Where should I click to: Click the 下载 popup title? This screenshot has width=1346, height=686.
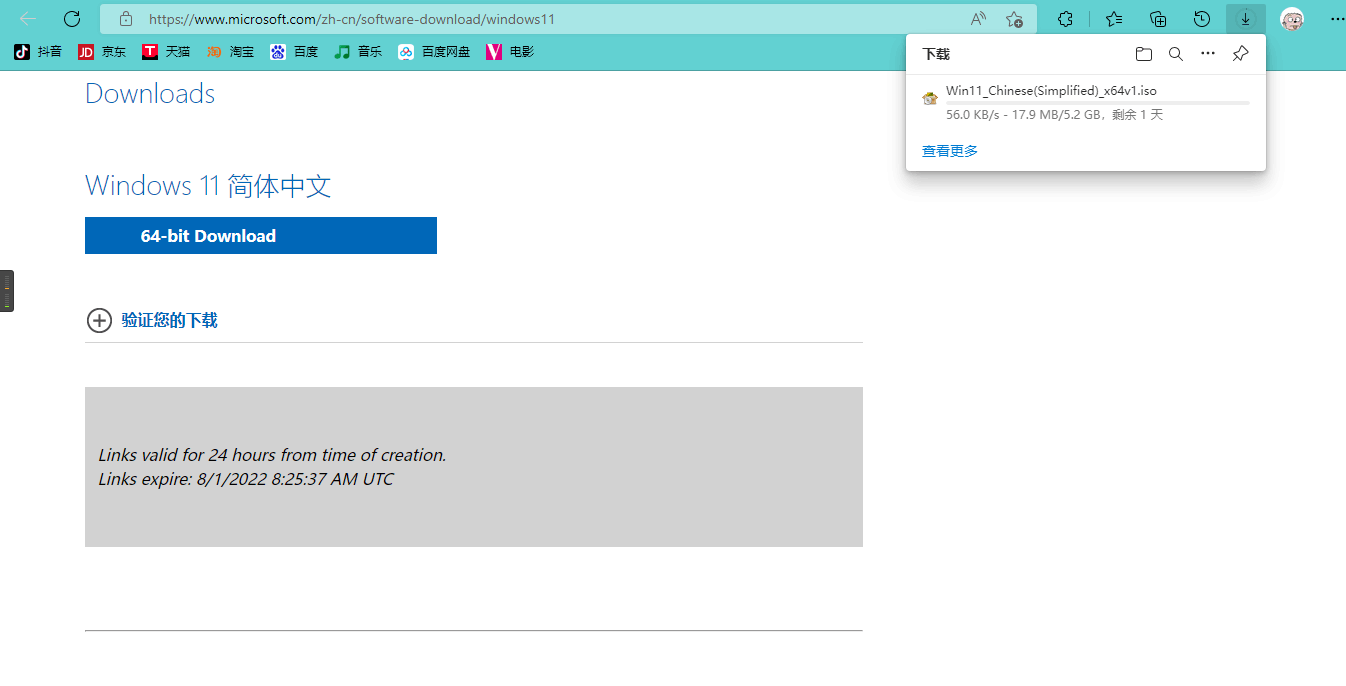point(936,54)
